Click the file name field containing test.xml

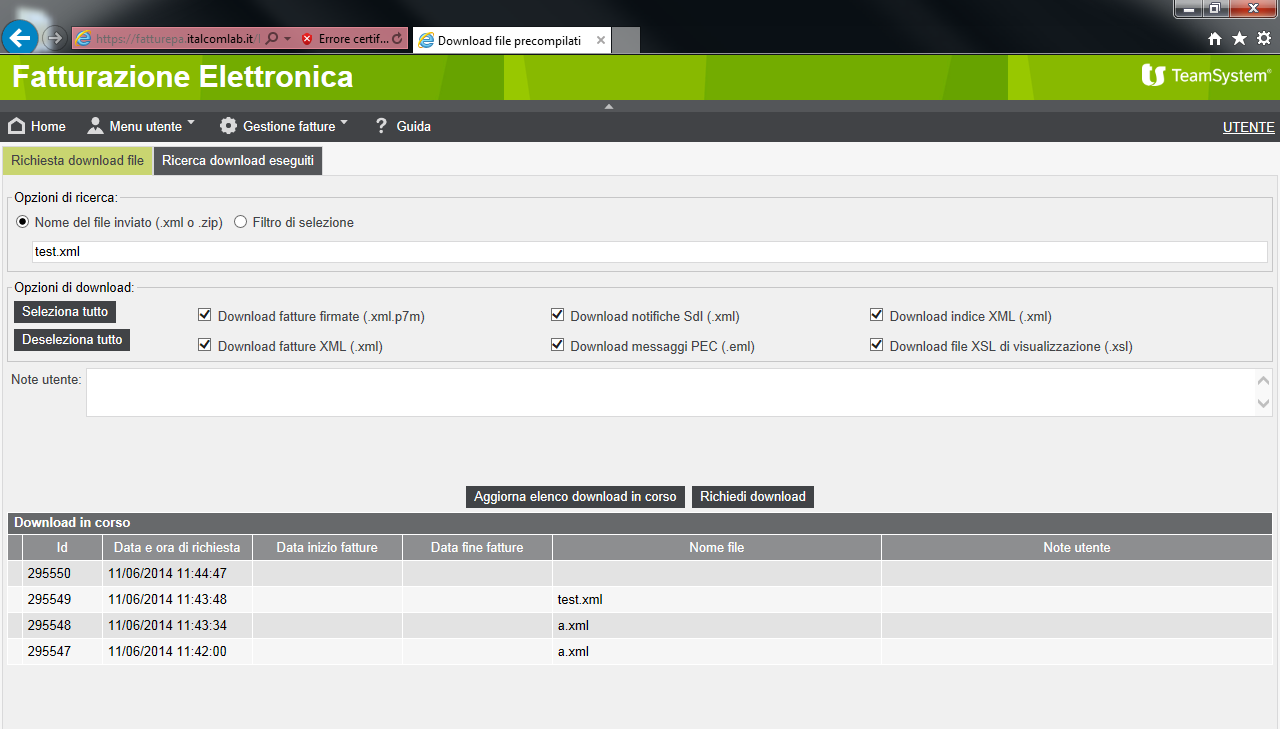point(650,252)
